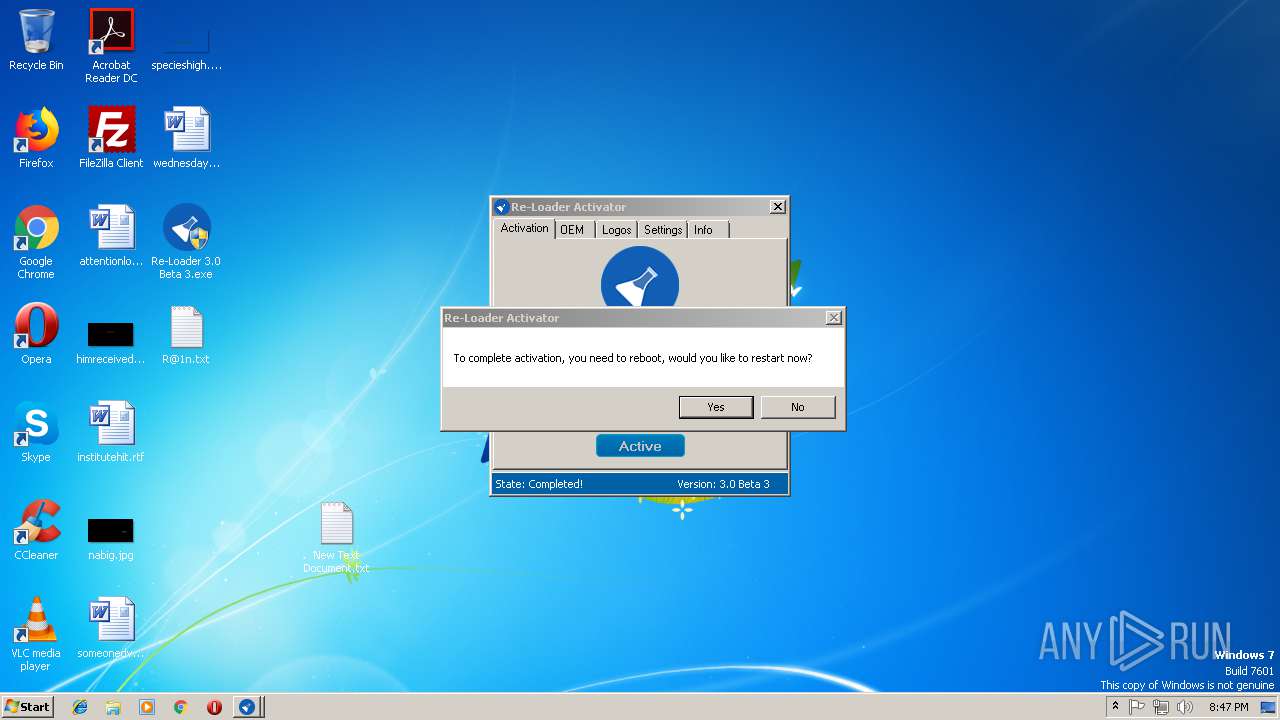Click Yes to restart now

coord(716,407)
